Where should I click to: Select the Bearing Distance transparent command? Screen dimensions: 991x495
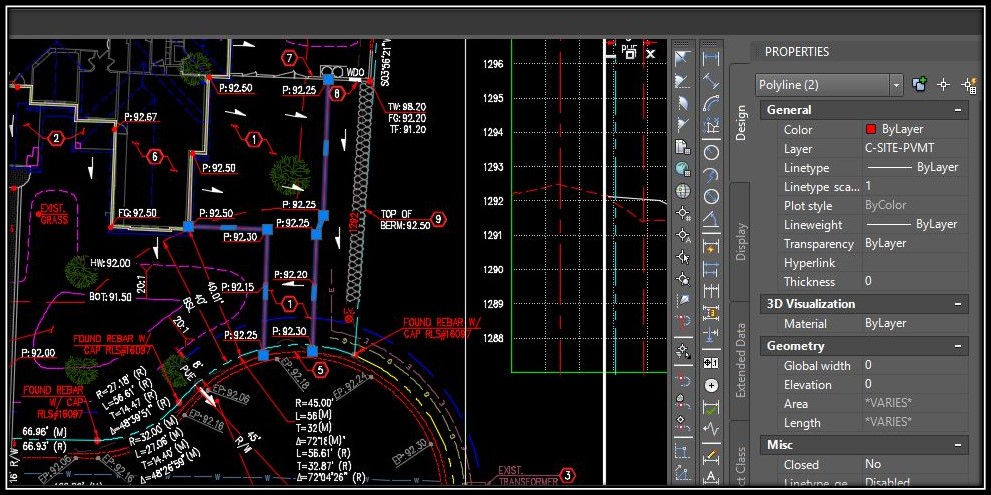[683, 81]
